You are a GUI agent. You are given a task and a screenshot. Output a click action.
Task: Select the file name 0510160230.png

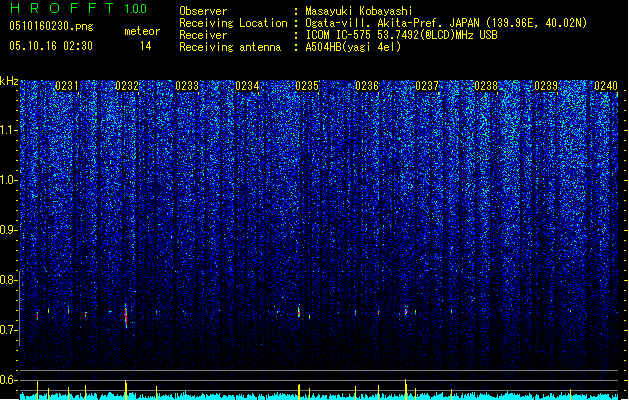point(51,26)
